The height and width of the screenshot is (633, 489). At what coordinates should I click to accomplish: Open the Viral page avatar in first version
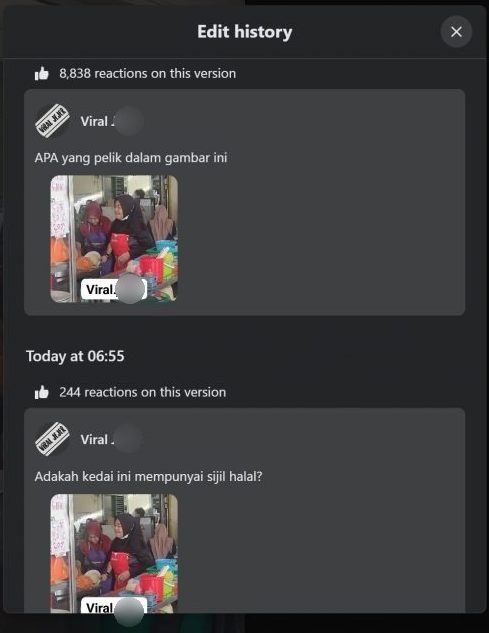(52, 121)
